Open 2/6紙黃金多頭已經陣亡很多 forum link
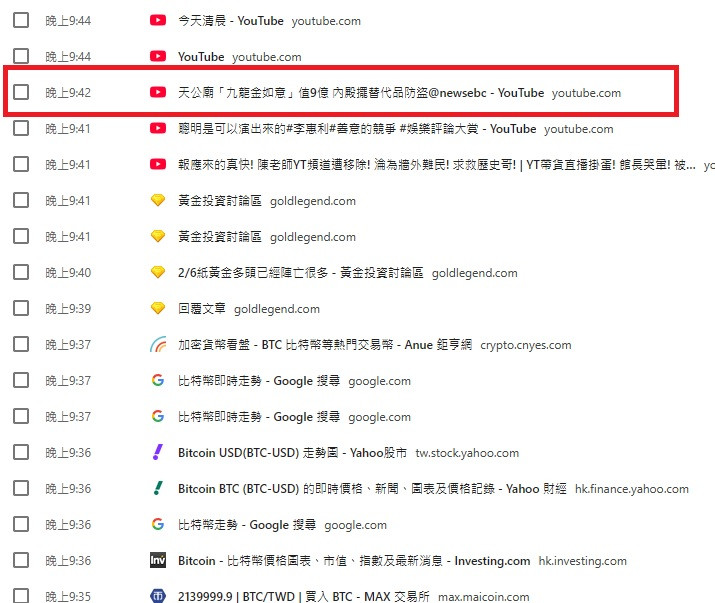715x603 pixels. coord(301,273)
